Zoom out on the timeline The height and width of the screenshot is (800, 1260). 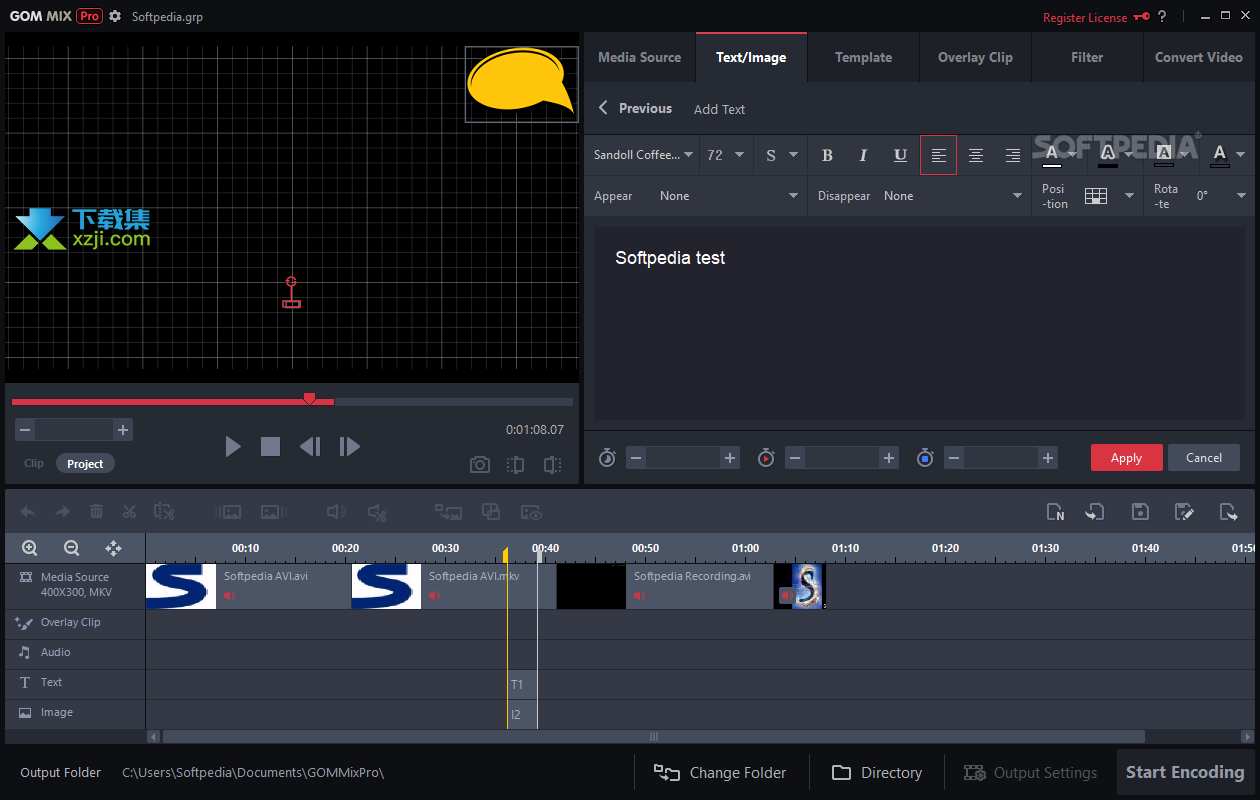pyautogui.click(x=71, y=548)
